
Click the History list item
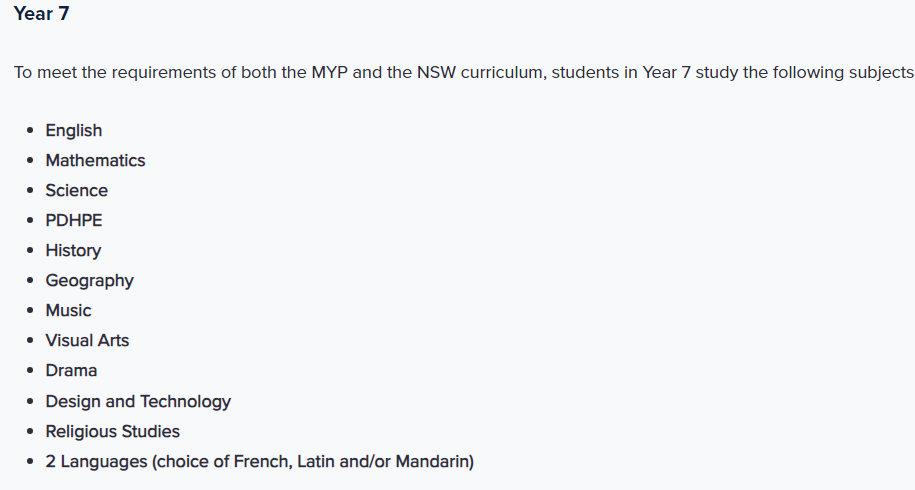(x=73, y=250)
